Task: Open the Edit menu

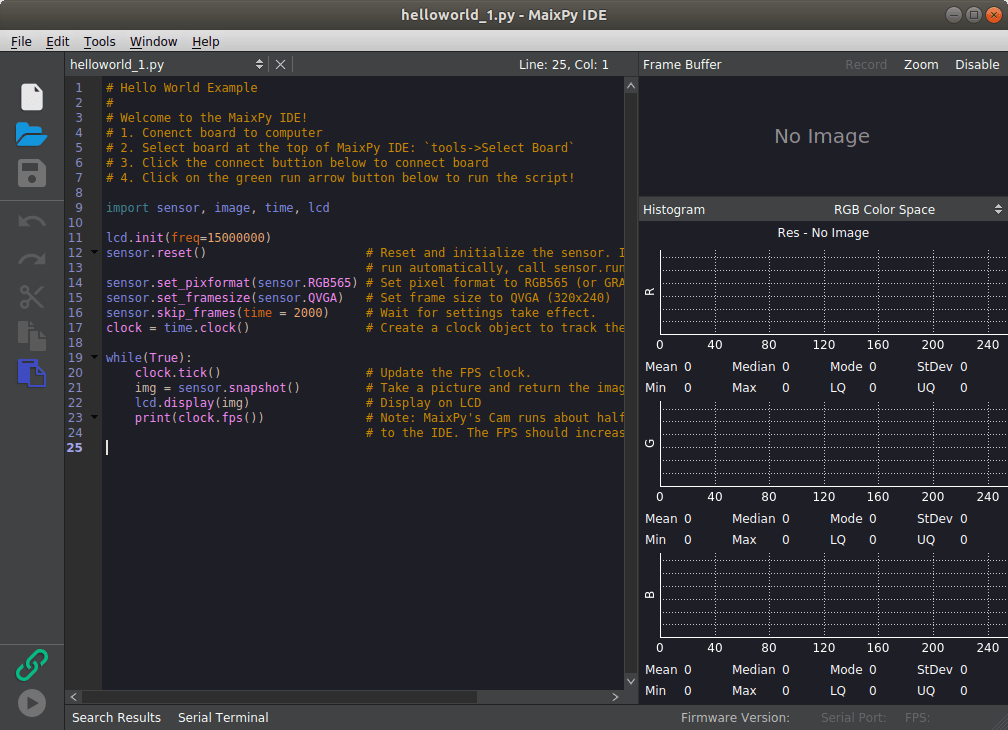Action: (x=57, y=41)
